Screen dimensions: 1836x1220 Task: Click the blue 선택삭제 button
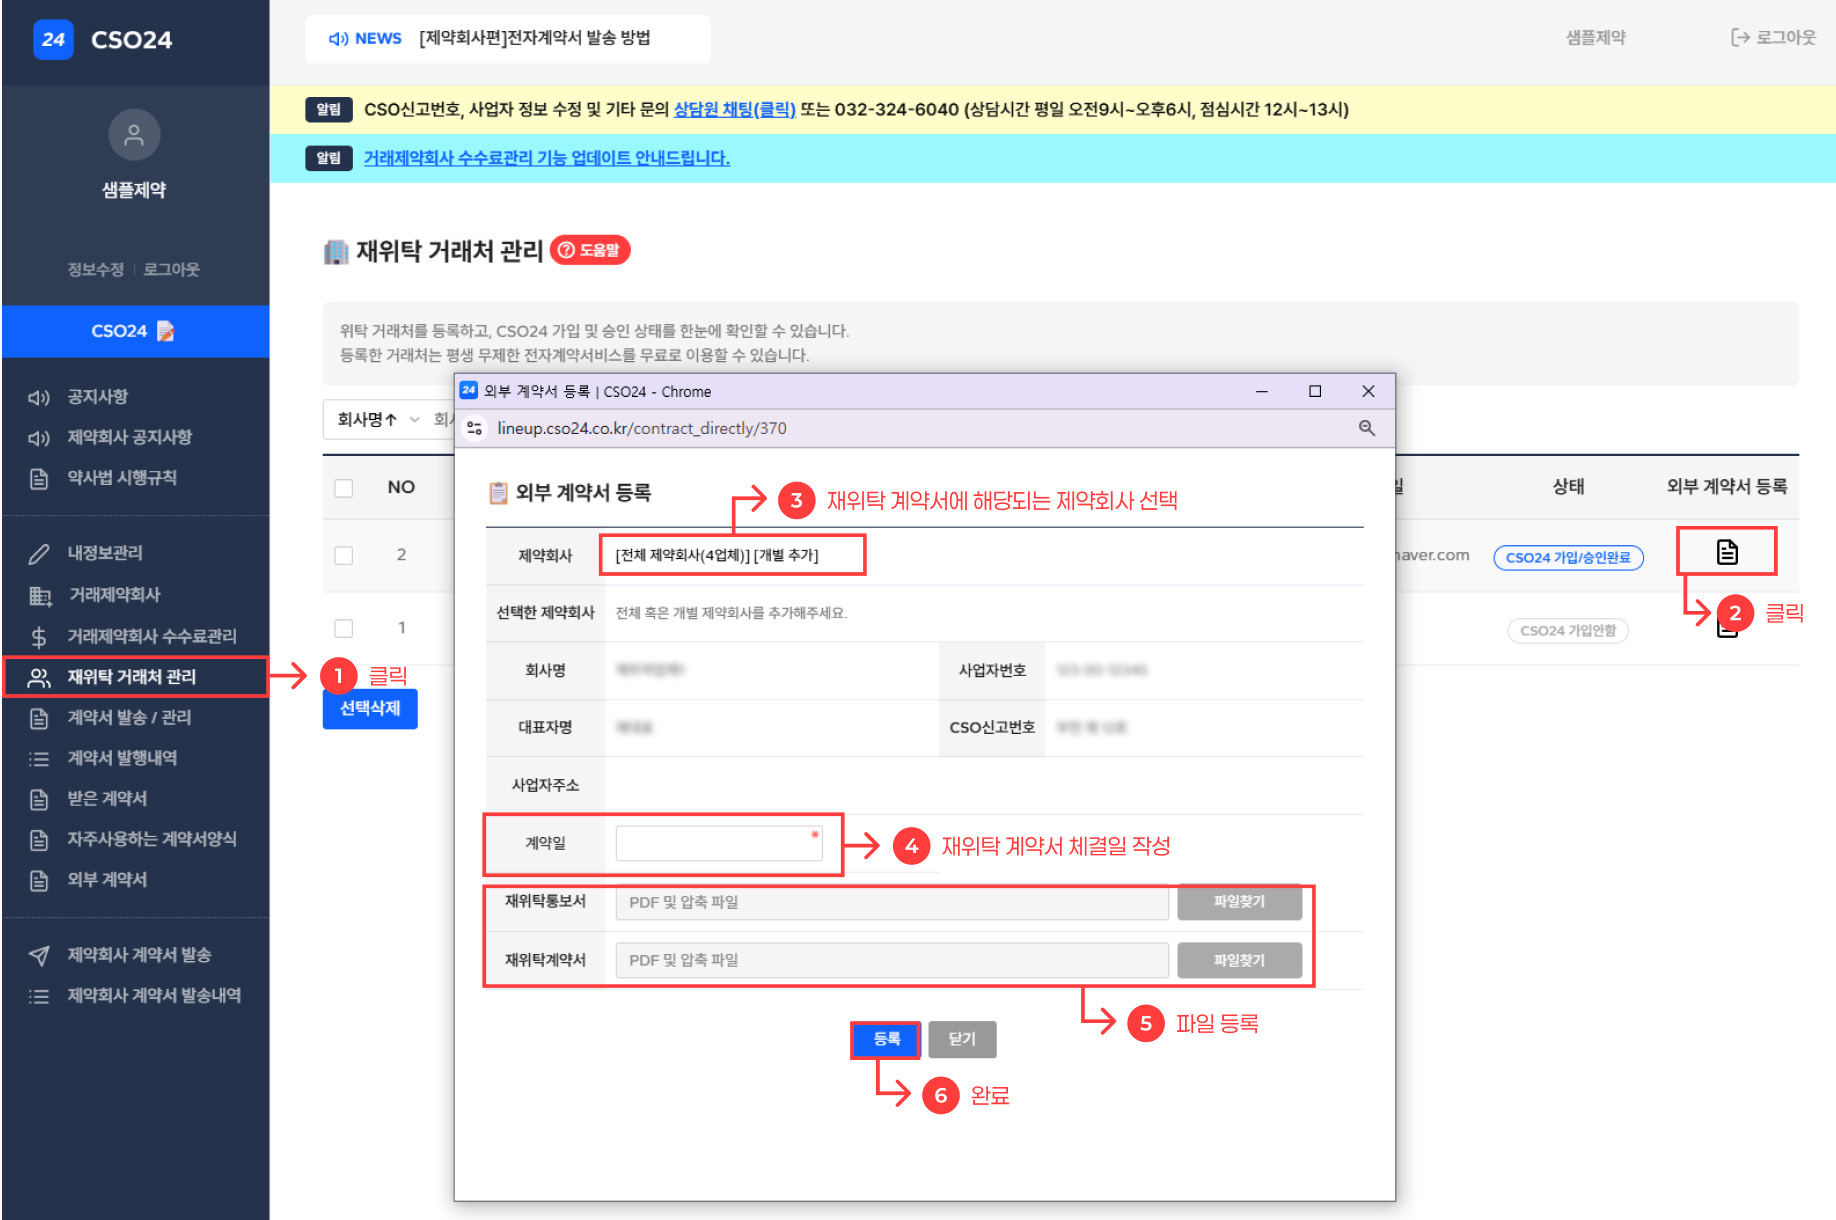[370, 708]
